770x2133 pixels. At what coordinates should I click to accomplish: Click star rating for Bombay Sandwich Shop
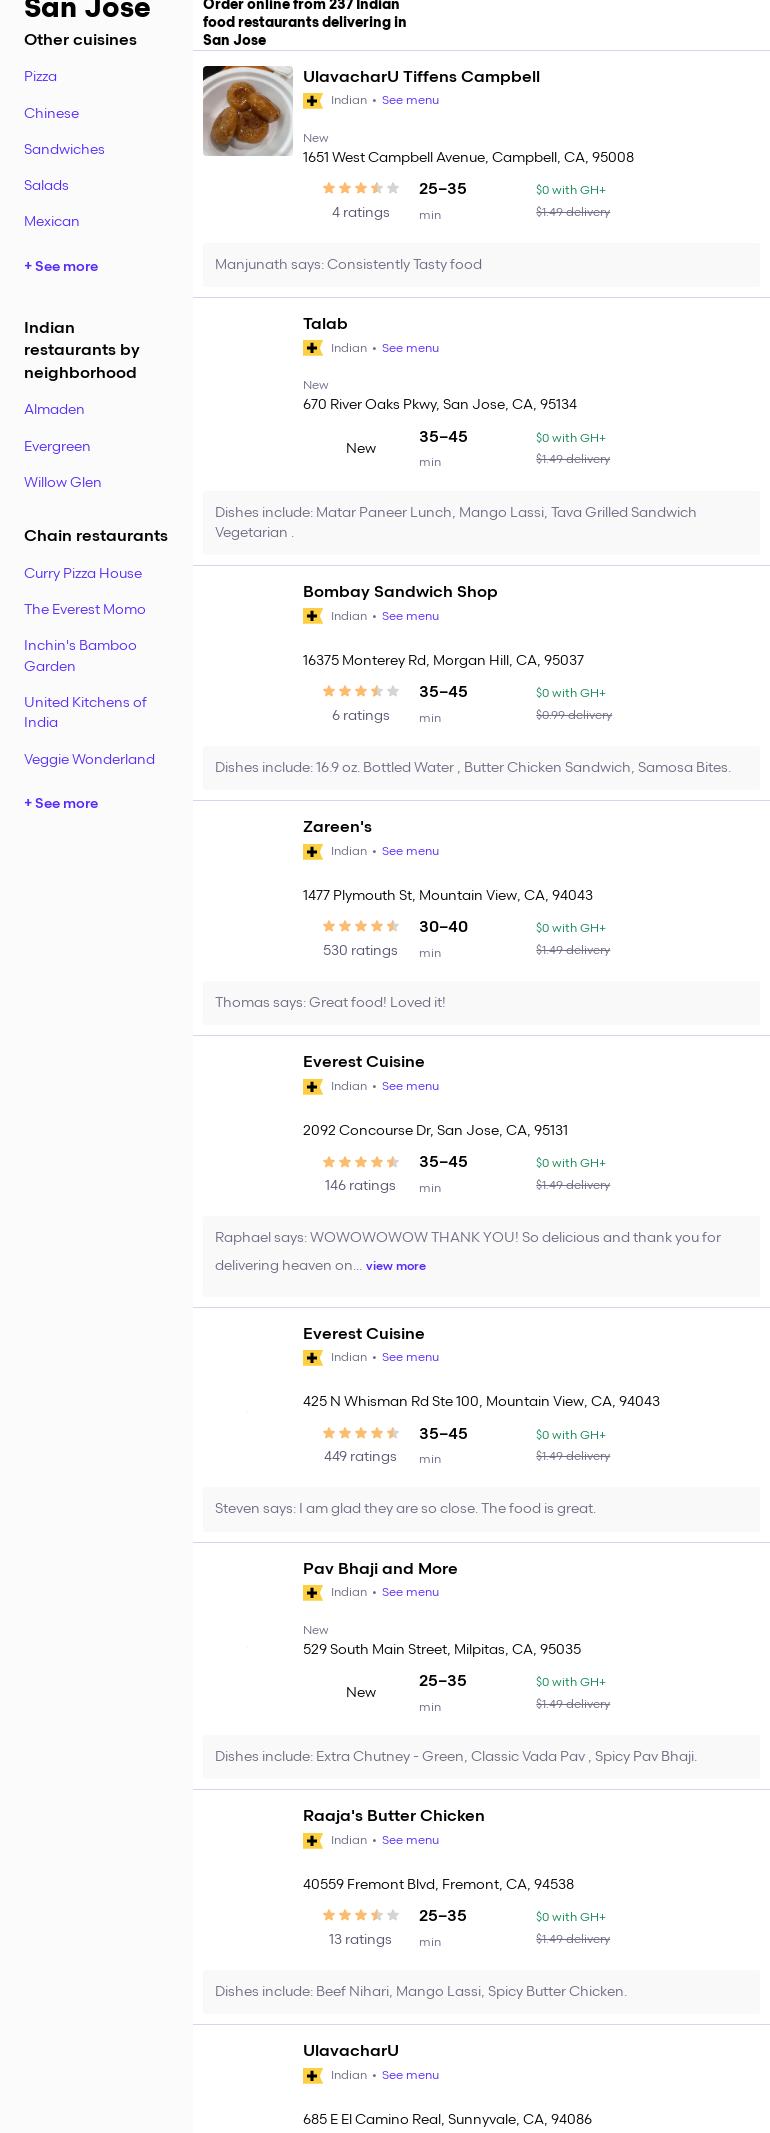point(360,692)
